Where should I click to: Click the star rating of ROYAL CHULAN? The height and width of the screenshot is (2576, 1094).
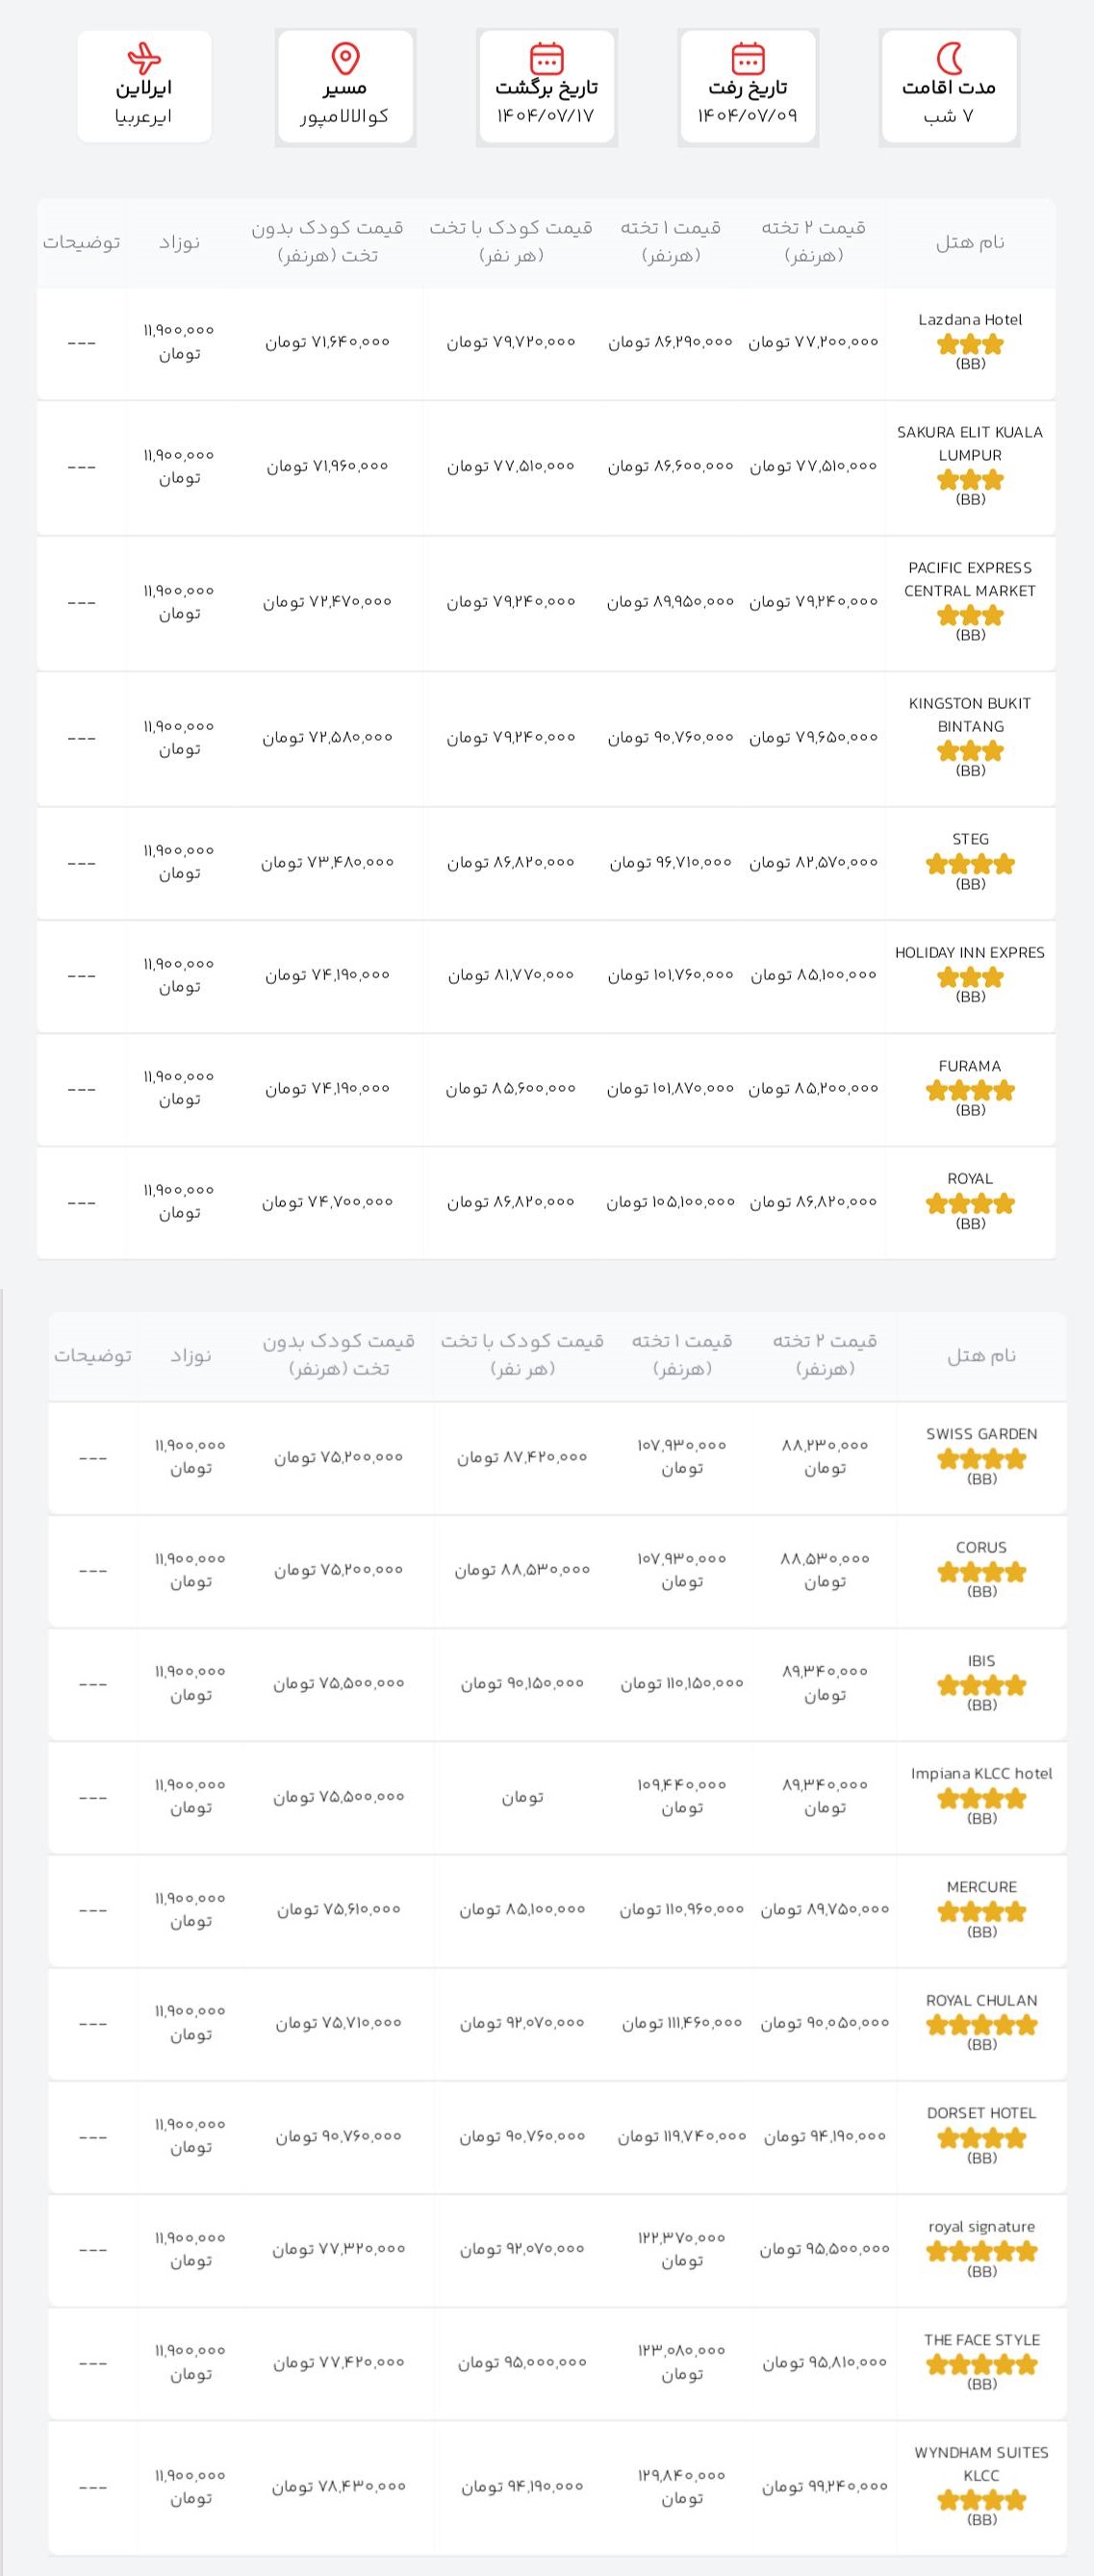click(982, 2025)
